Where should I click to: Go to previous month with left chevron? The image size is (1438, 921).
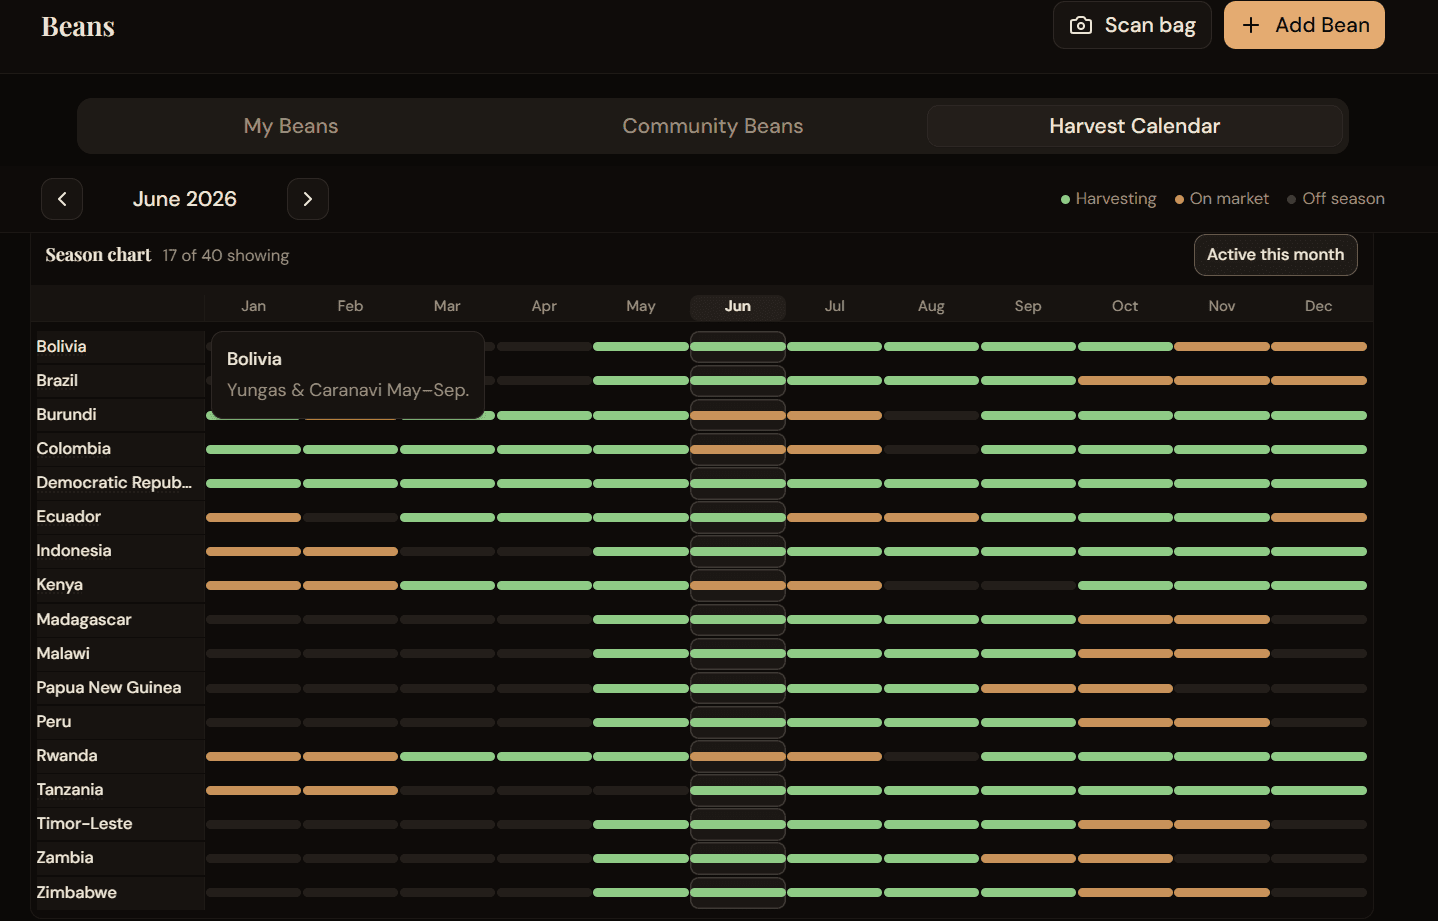click(x=62, y=199)
